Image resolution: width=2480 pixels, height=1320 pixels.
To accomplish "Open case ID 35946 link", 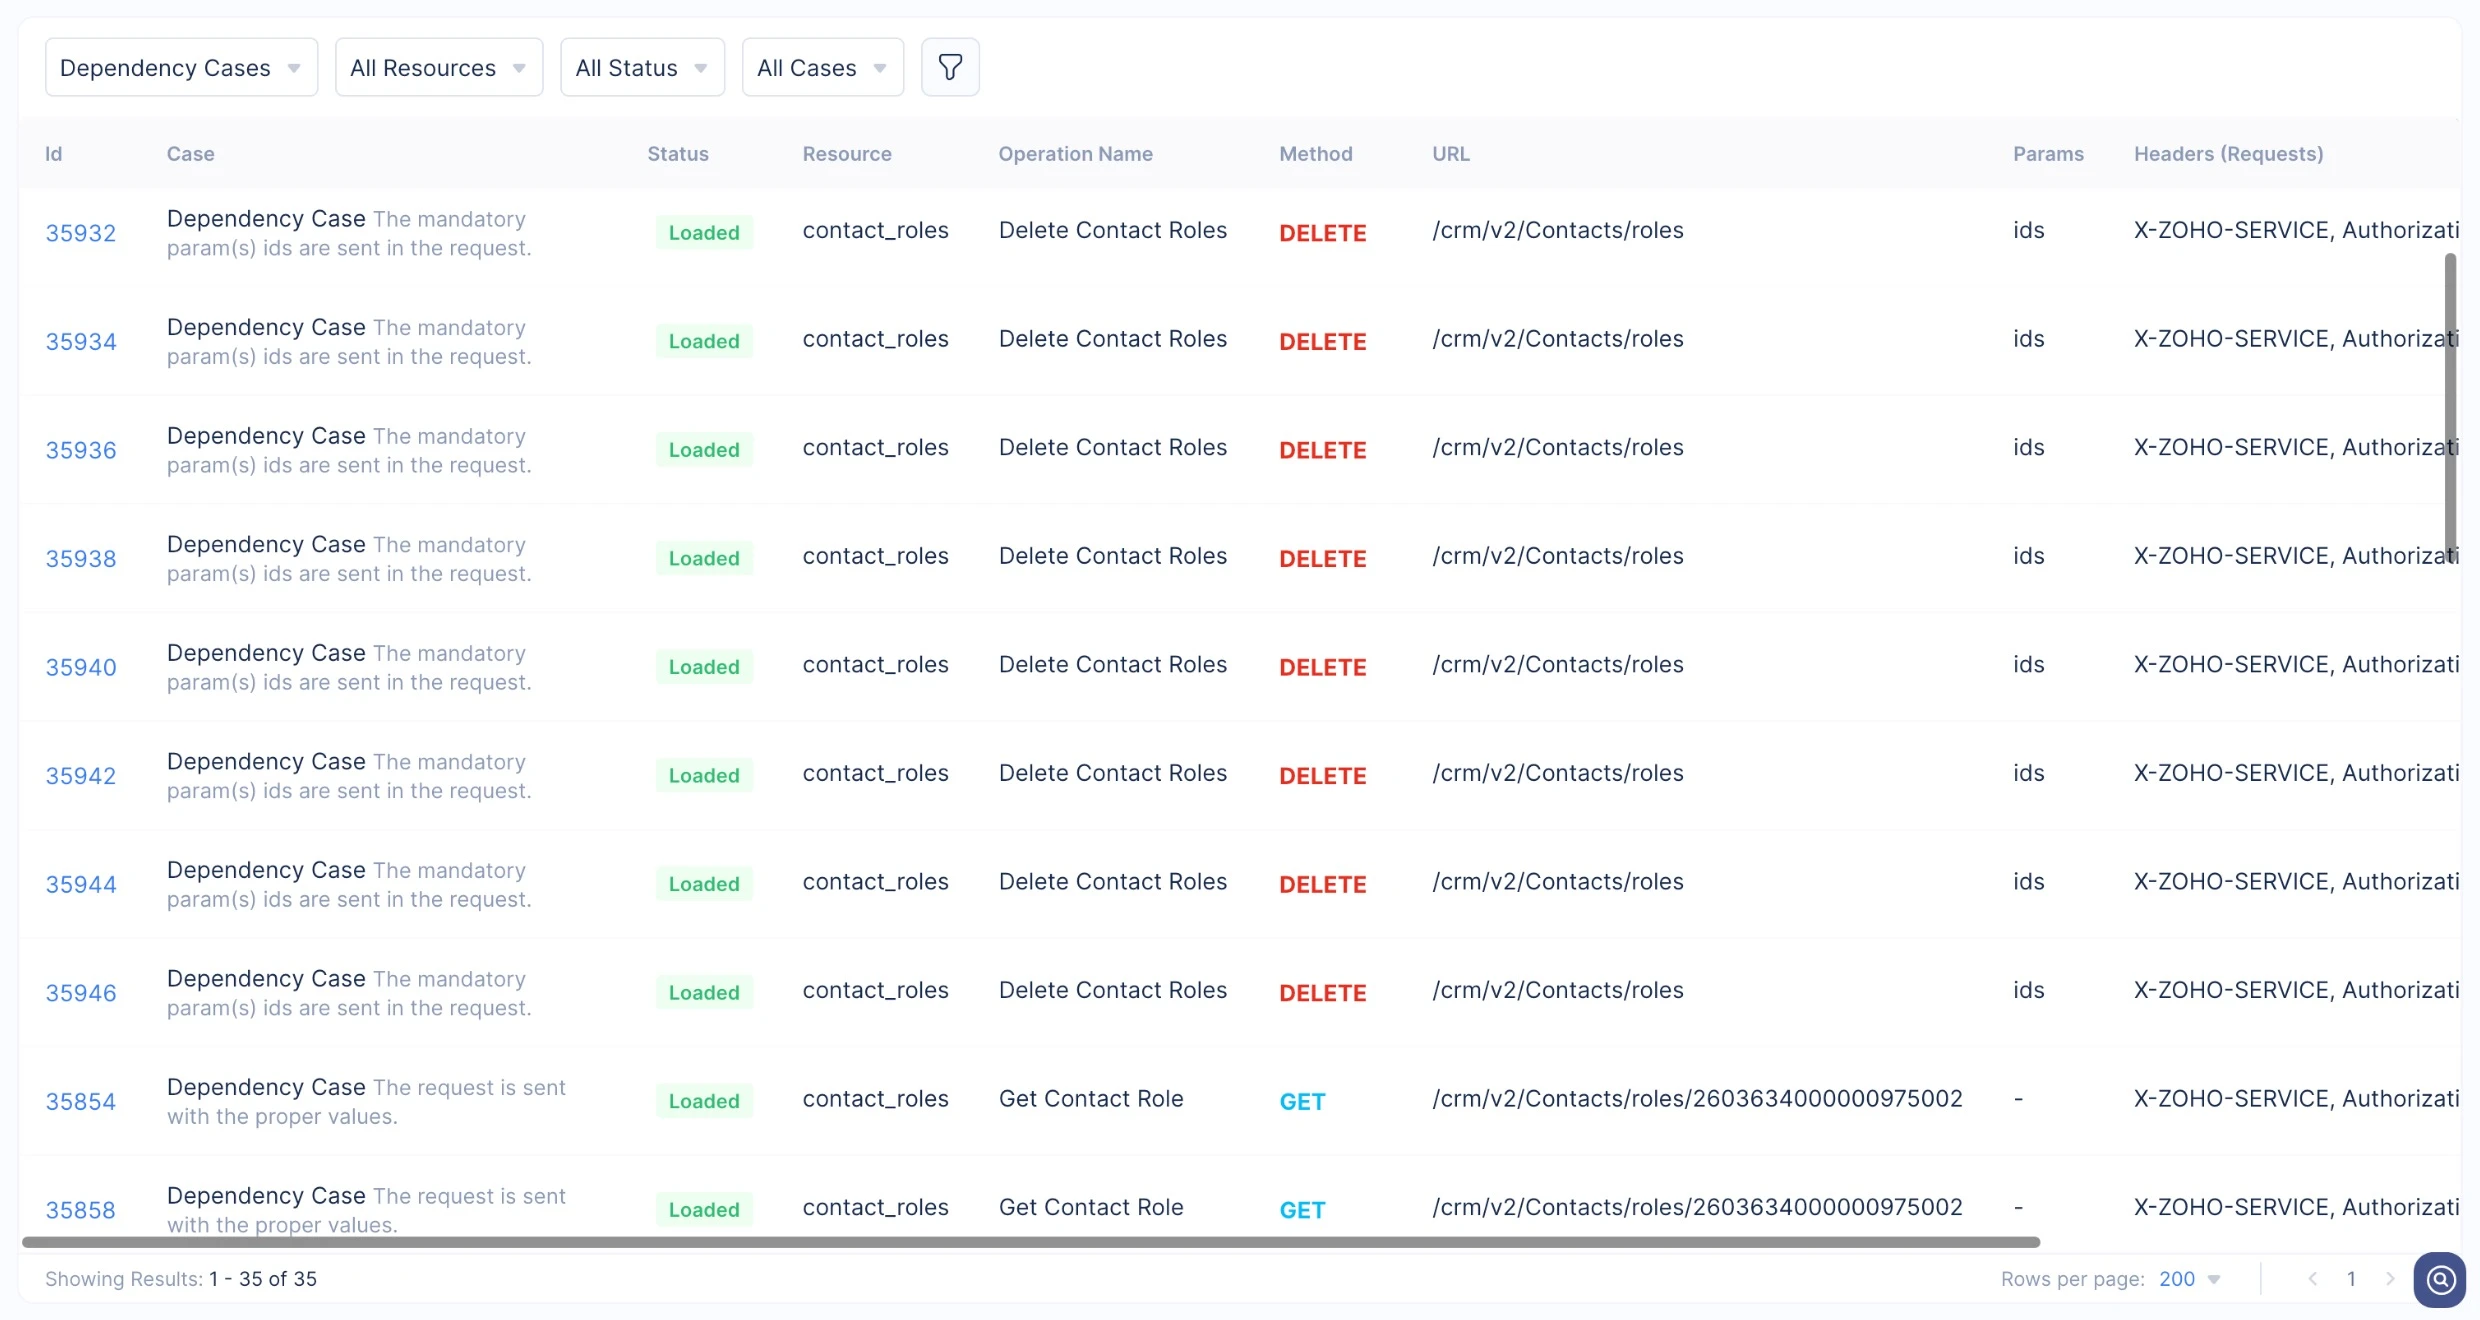I will tap(81, 993).
